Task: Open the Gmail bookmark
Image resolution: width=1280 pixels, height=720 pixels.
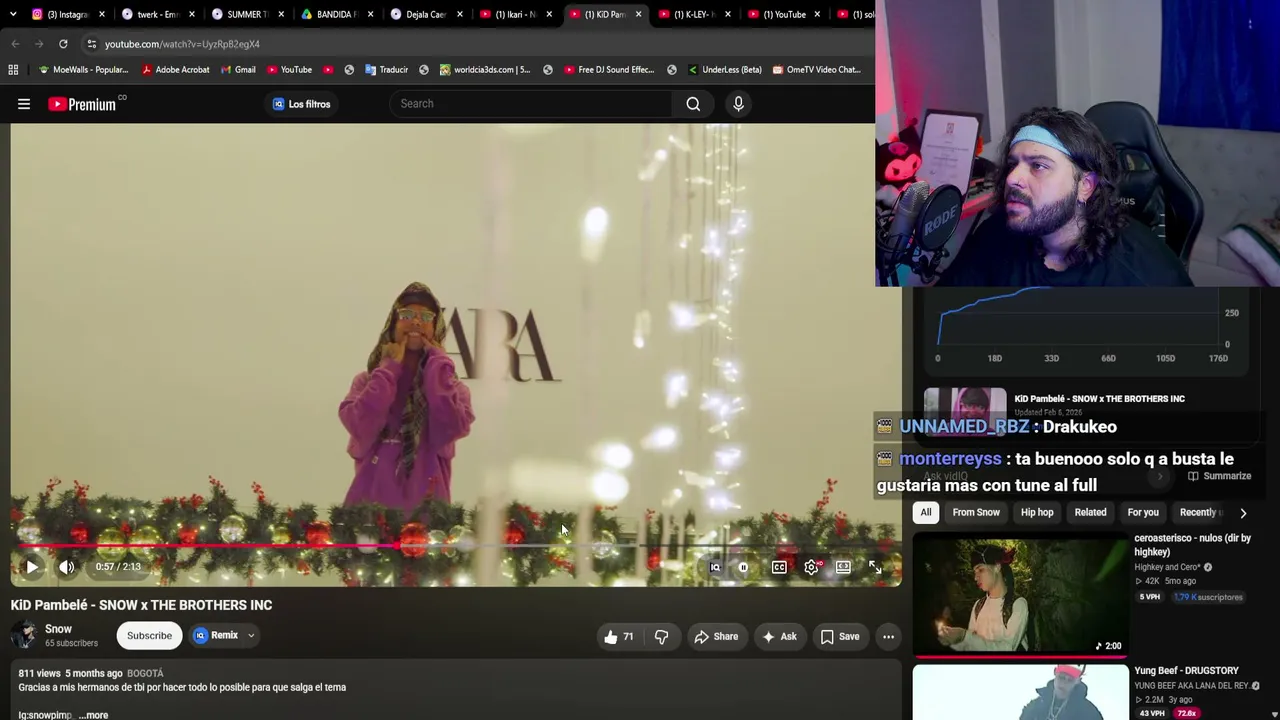Action: (x=238, y=70)
